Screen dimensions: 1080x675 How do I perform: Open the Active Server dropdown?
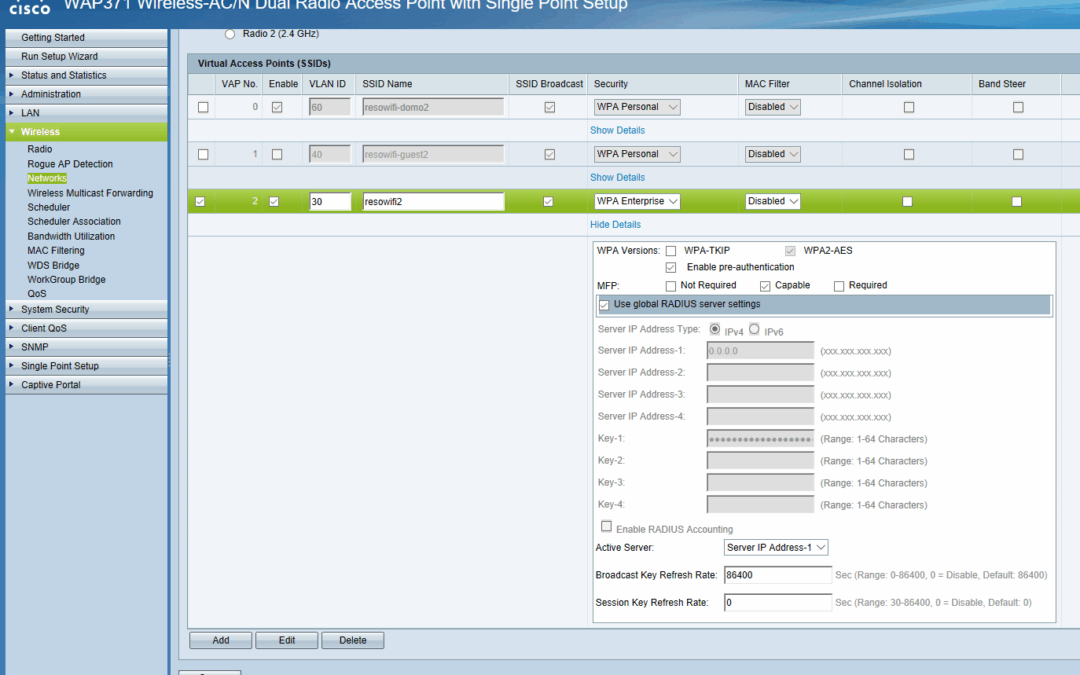[776, 548]
